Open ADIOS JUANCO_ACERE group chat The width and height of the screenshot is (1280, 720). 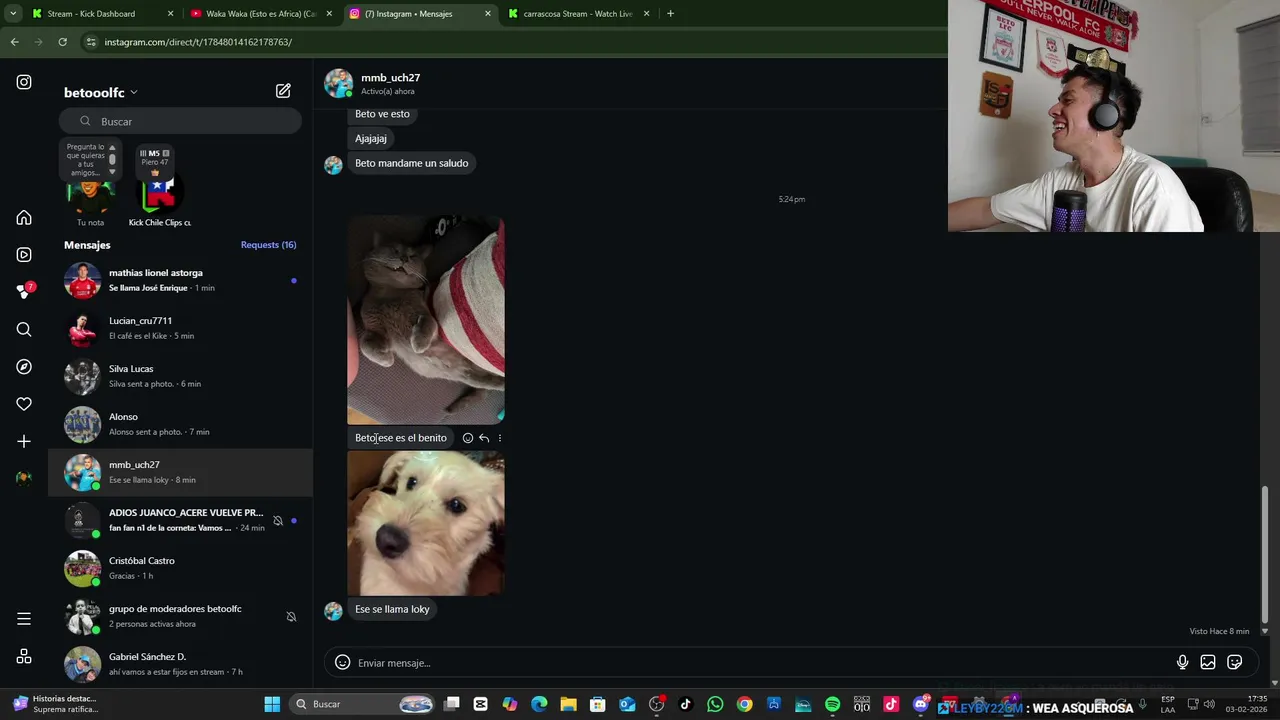pyautogui.click(x=180, y=520)
